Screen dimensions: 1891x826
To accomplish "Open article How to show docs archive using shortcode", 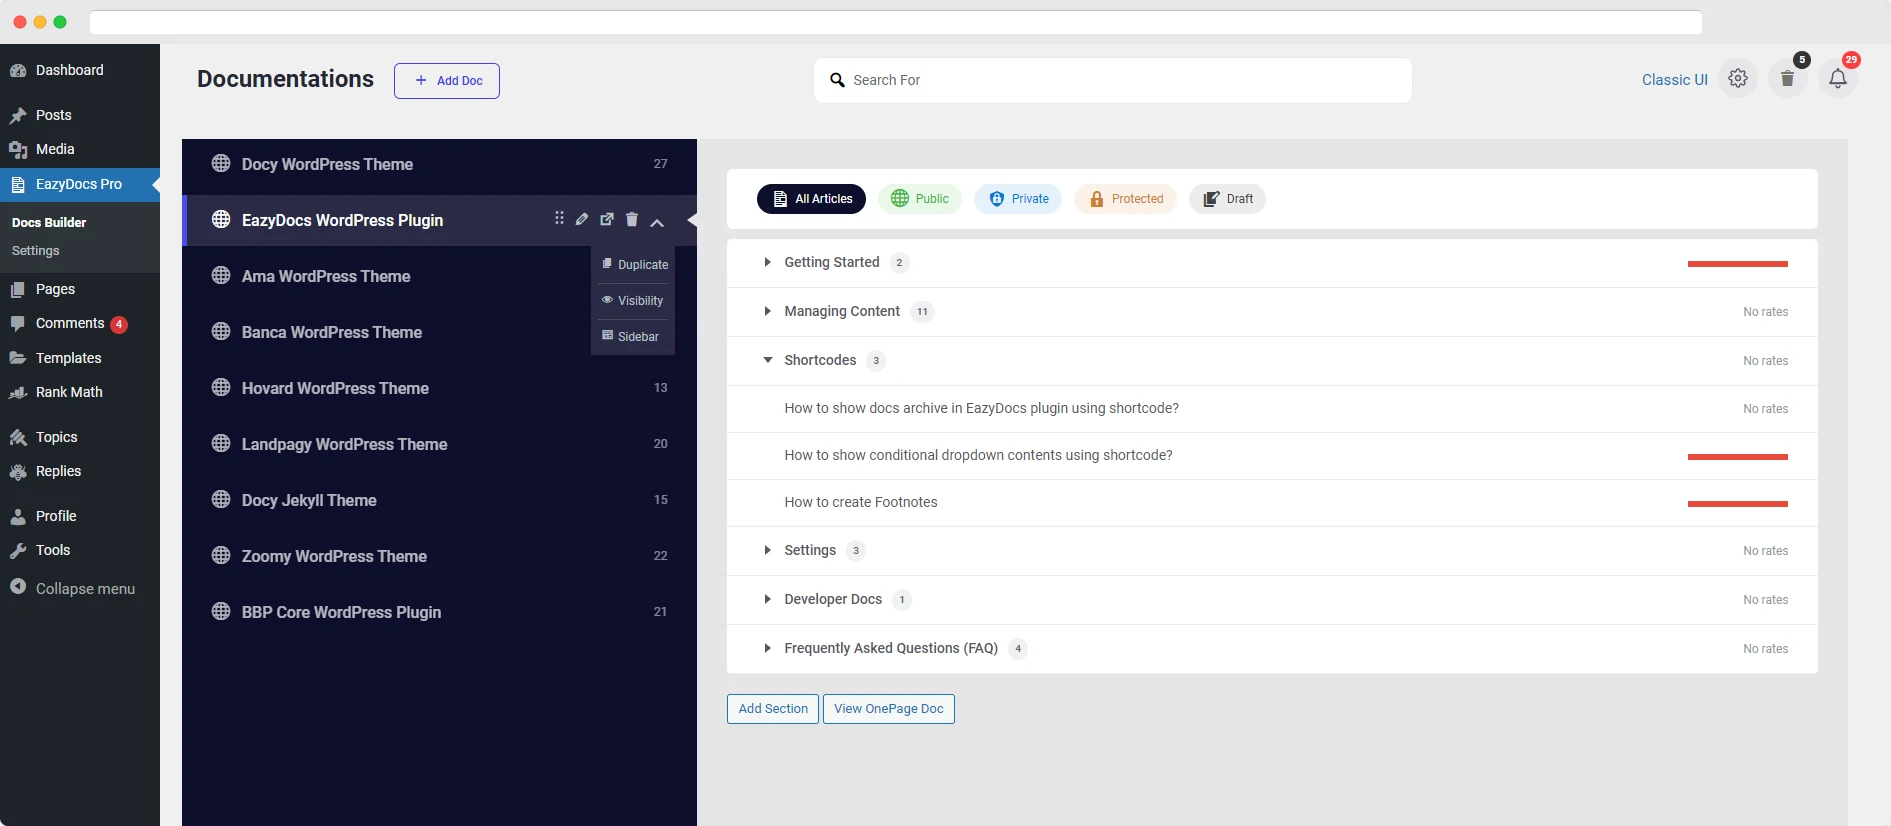I will click(982, 408).
